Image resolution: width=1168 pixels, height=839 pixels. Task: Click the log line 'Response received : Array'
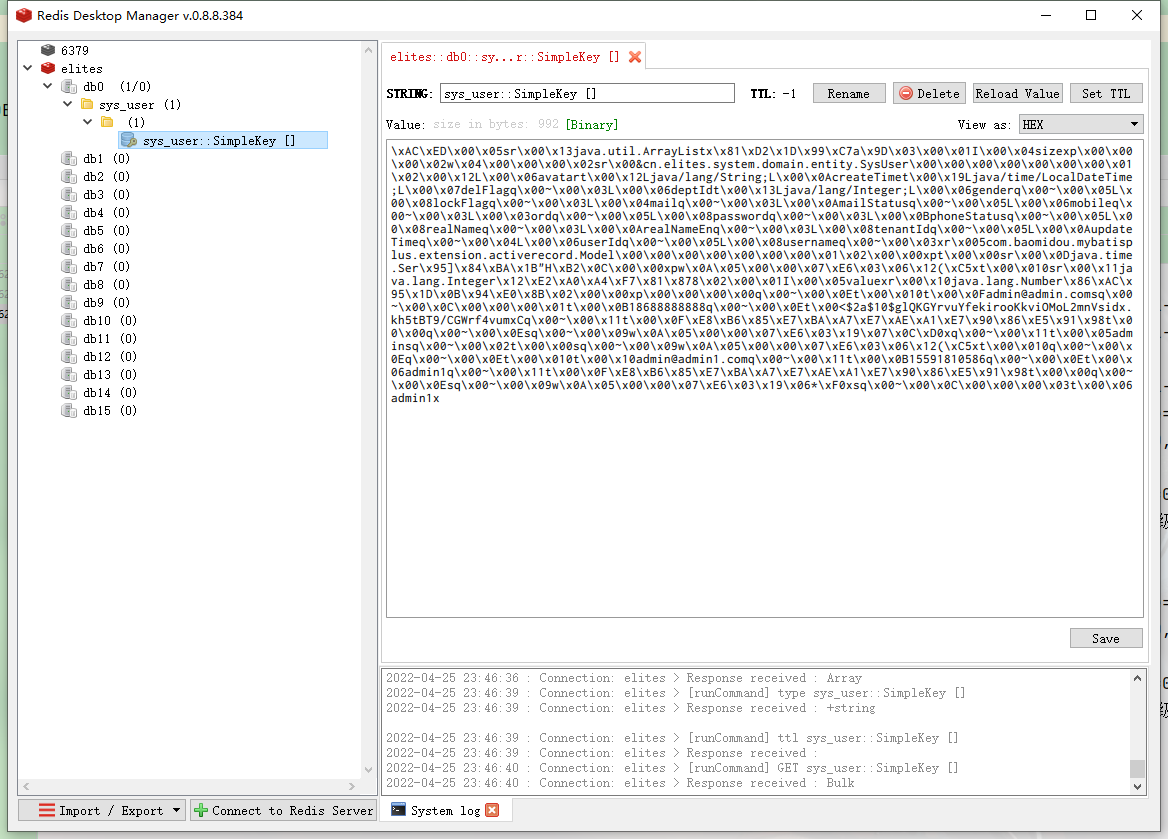click(x=624, y=678)
